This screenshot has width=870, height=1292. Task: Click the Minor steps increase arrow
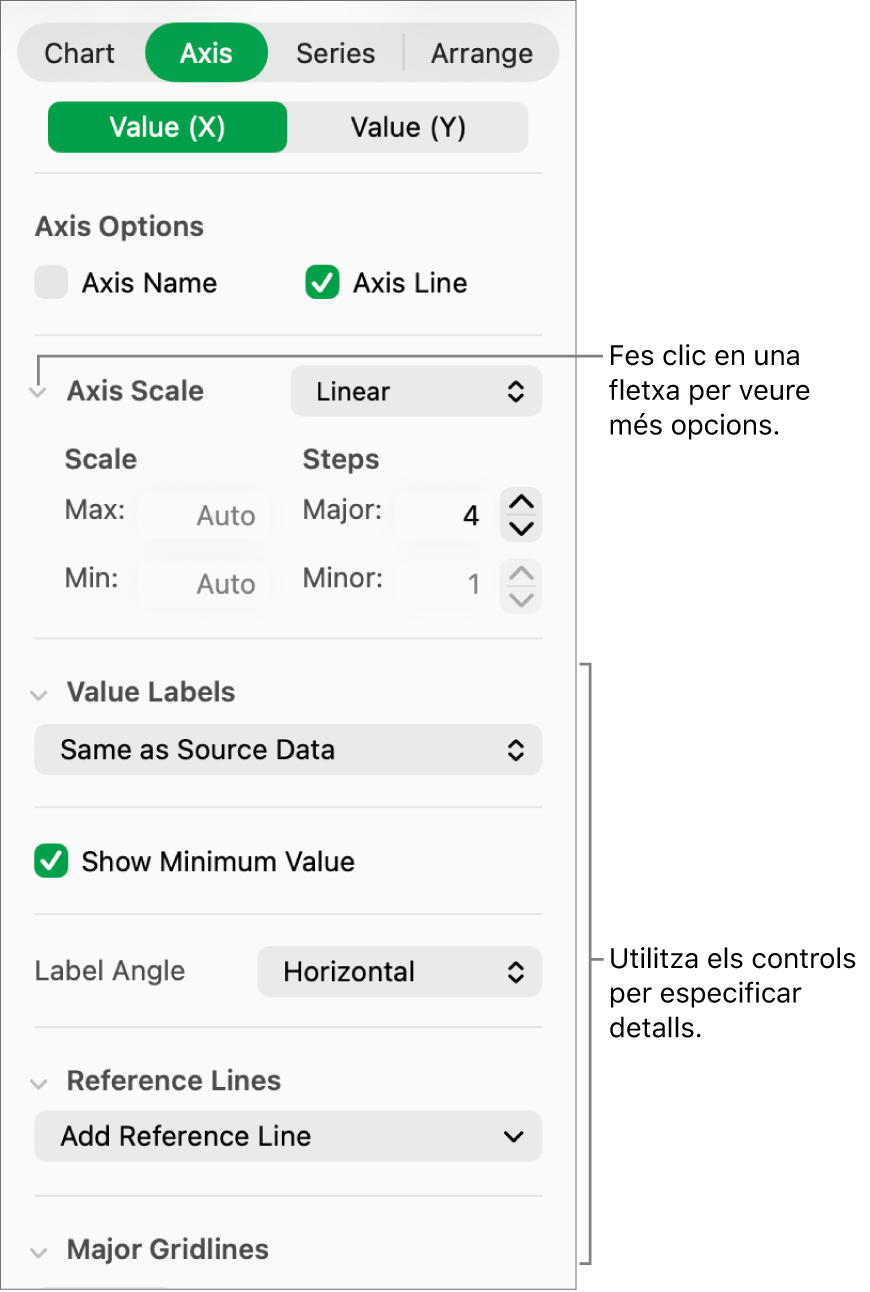[523, 572]
